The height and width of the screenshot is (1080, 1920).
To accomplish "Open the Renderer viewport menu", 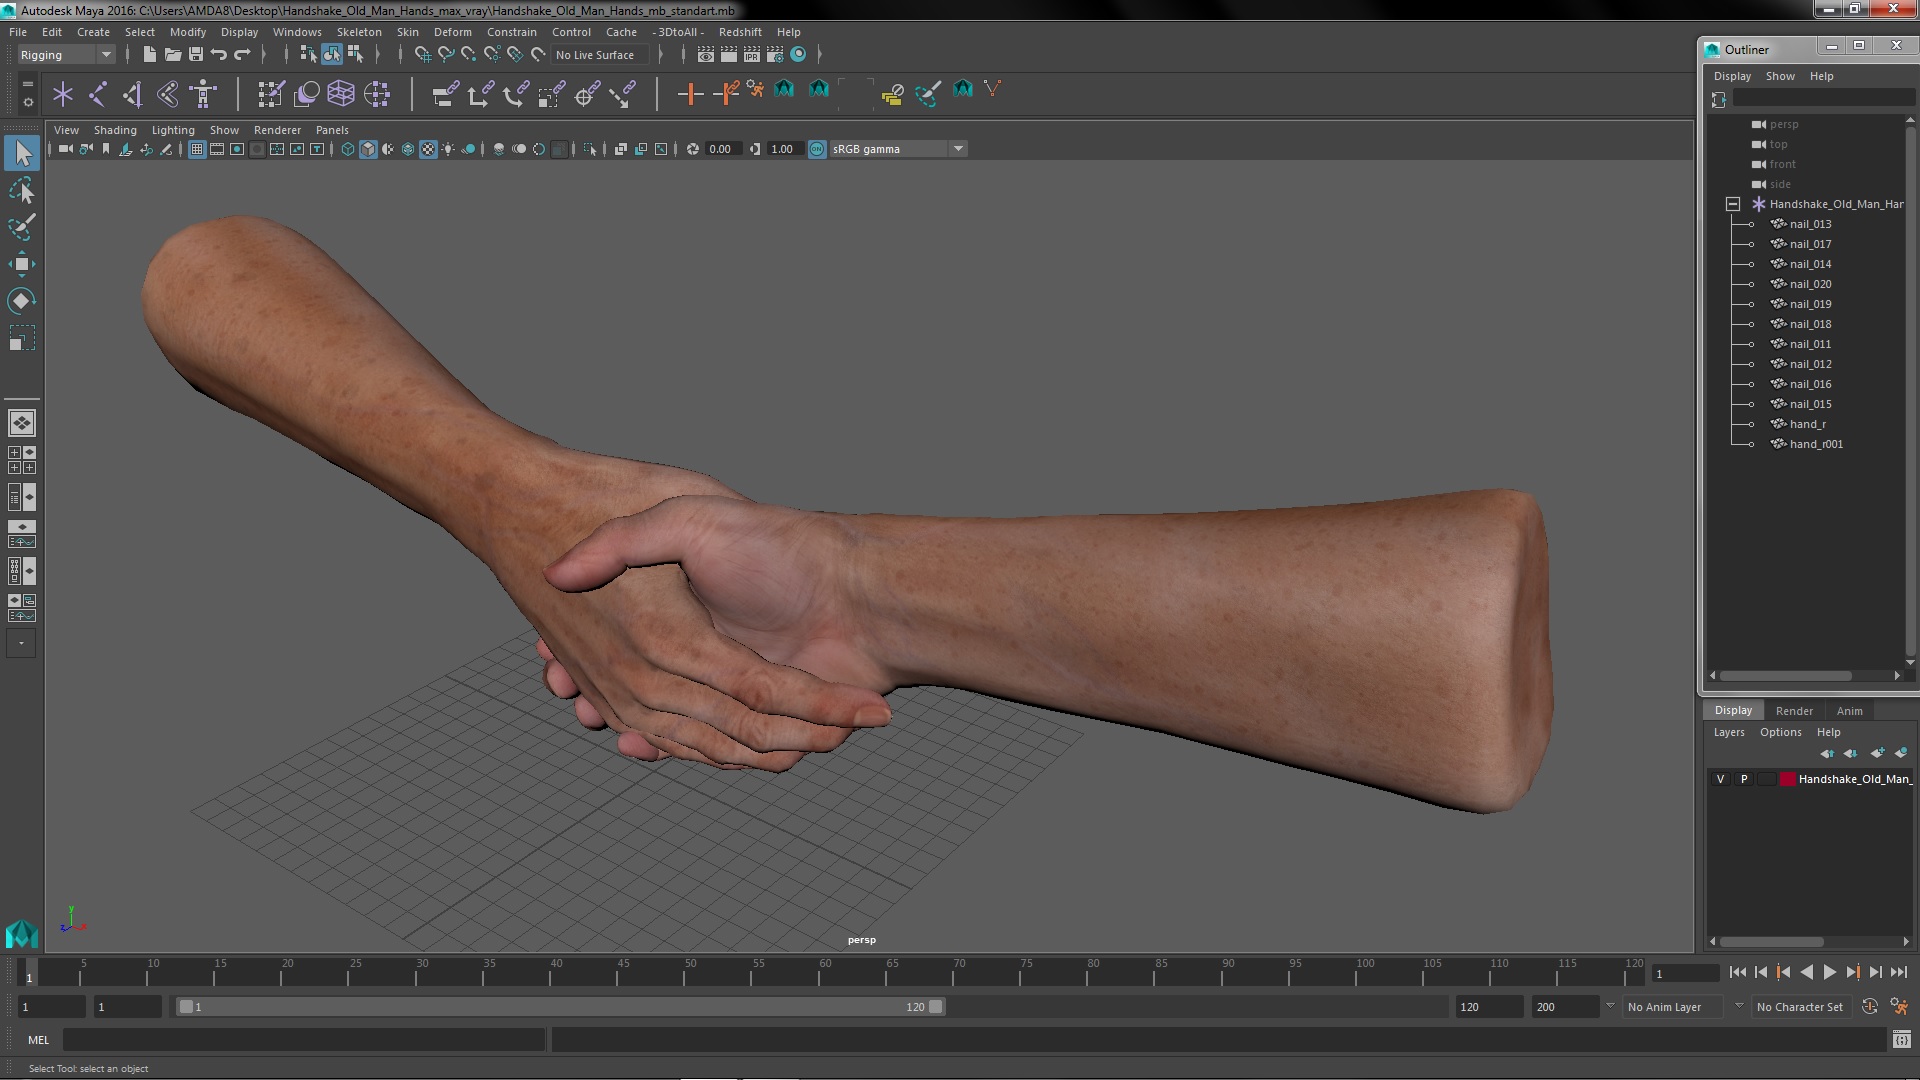I will [x=277, y=130].
